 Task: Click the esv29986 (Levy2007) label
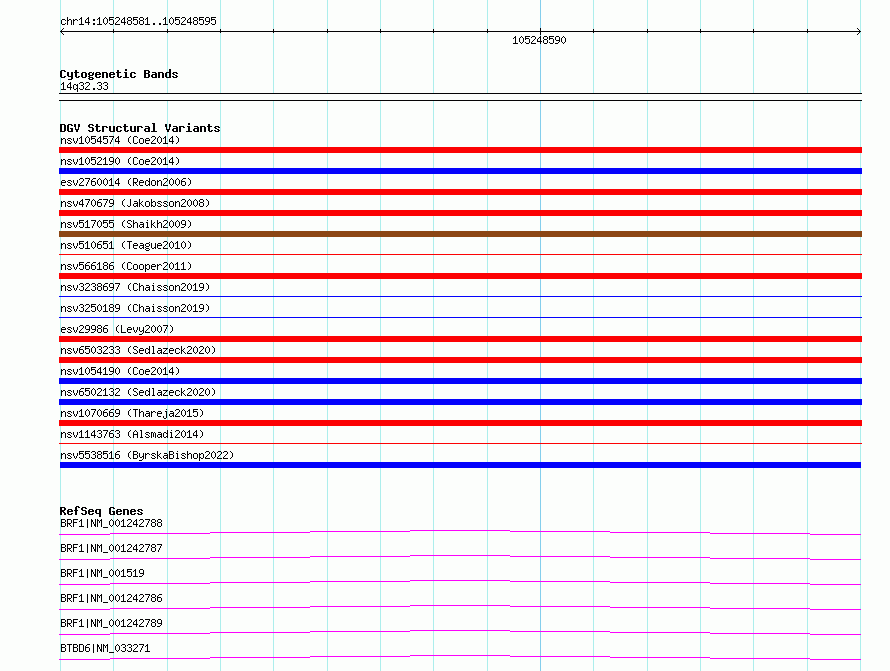pos(117,329)
